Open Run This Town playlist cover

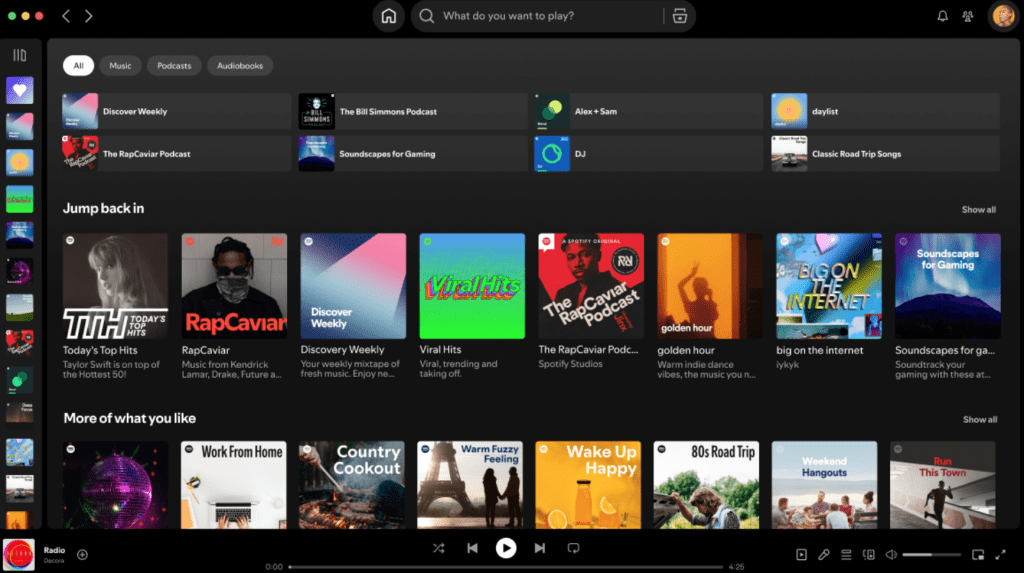(943, 485)
